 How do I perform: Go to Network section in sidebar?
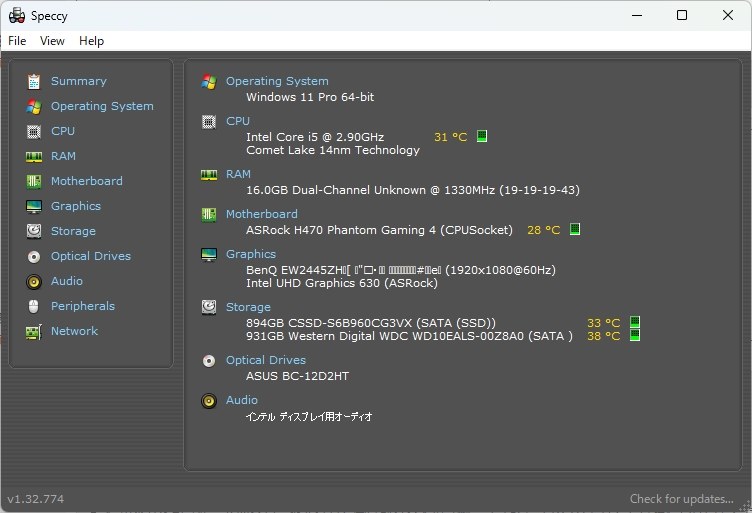(x=74, y=331)
